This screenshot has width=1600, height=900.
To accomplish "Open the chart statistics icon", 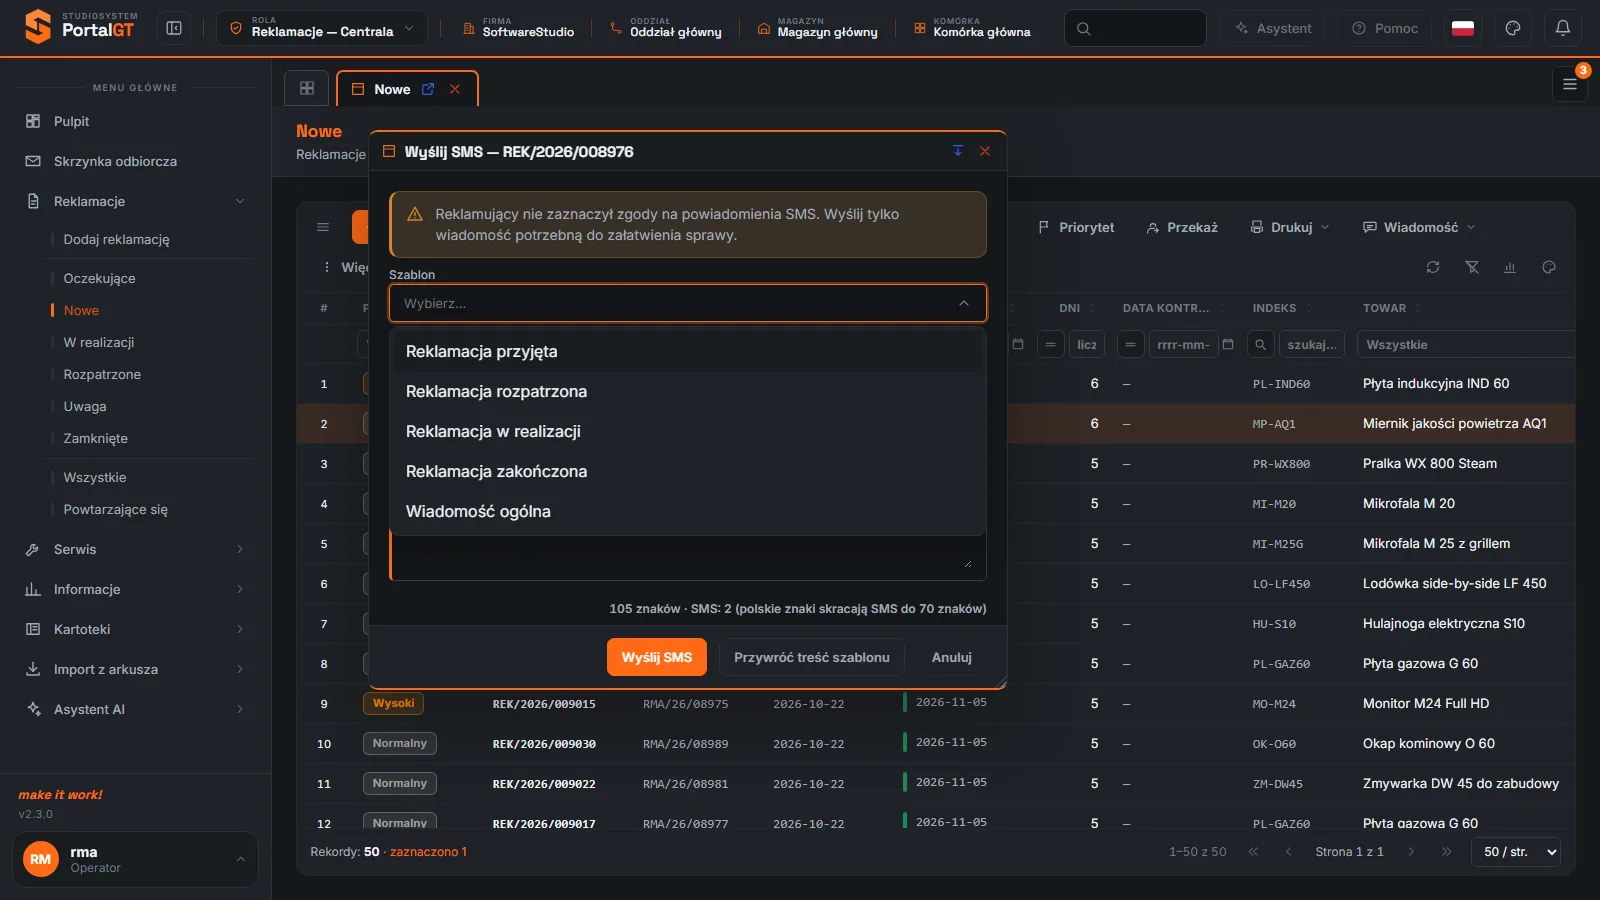I will [1510, 267].
